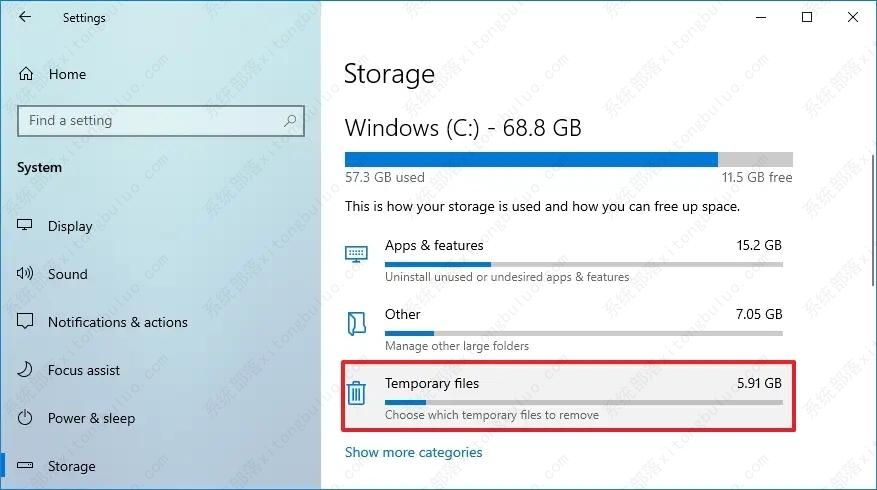877x490 pixels.
Task: Click the Apps & features keyboard icon
Action: pos(356,254)
